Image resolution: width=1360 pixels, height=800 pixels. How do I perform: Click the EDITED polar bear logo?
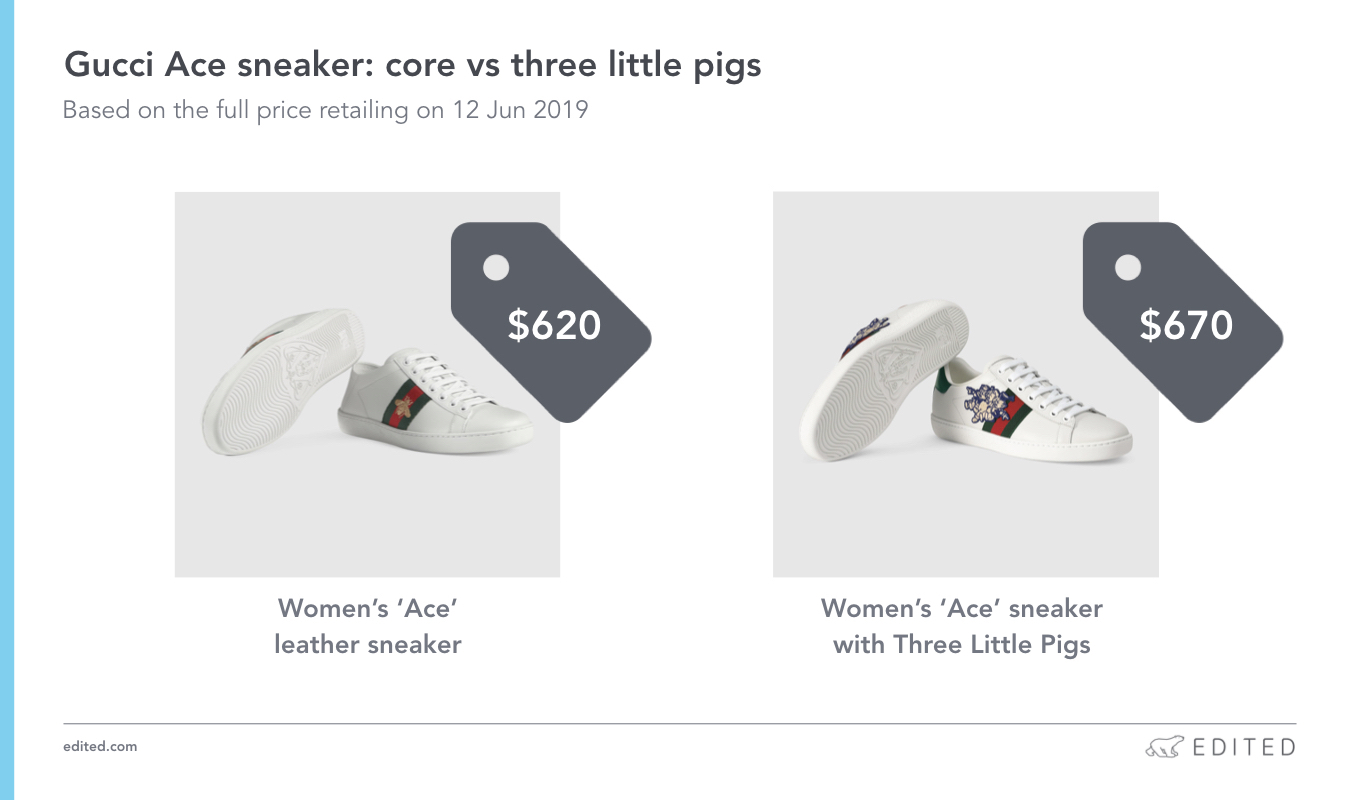(1165, 747)
